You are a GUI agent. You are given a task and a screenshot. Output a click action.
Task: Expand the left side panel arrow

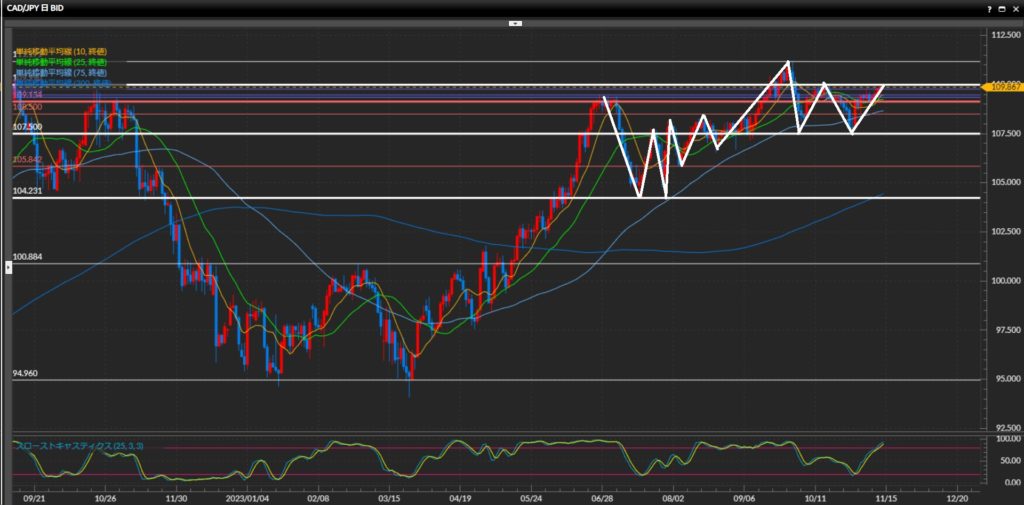click(x=10, y=266)
